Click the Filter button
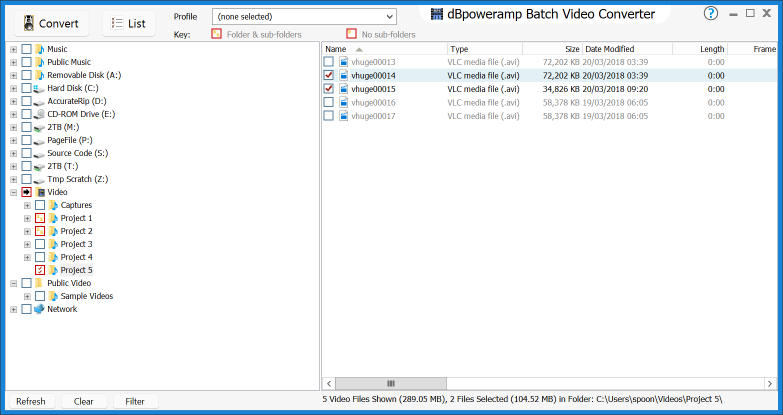 [x=135, y=401]
